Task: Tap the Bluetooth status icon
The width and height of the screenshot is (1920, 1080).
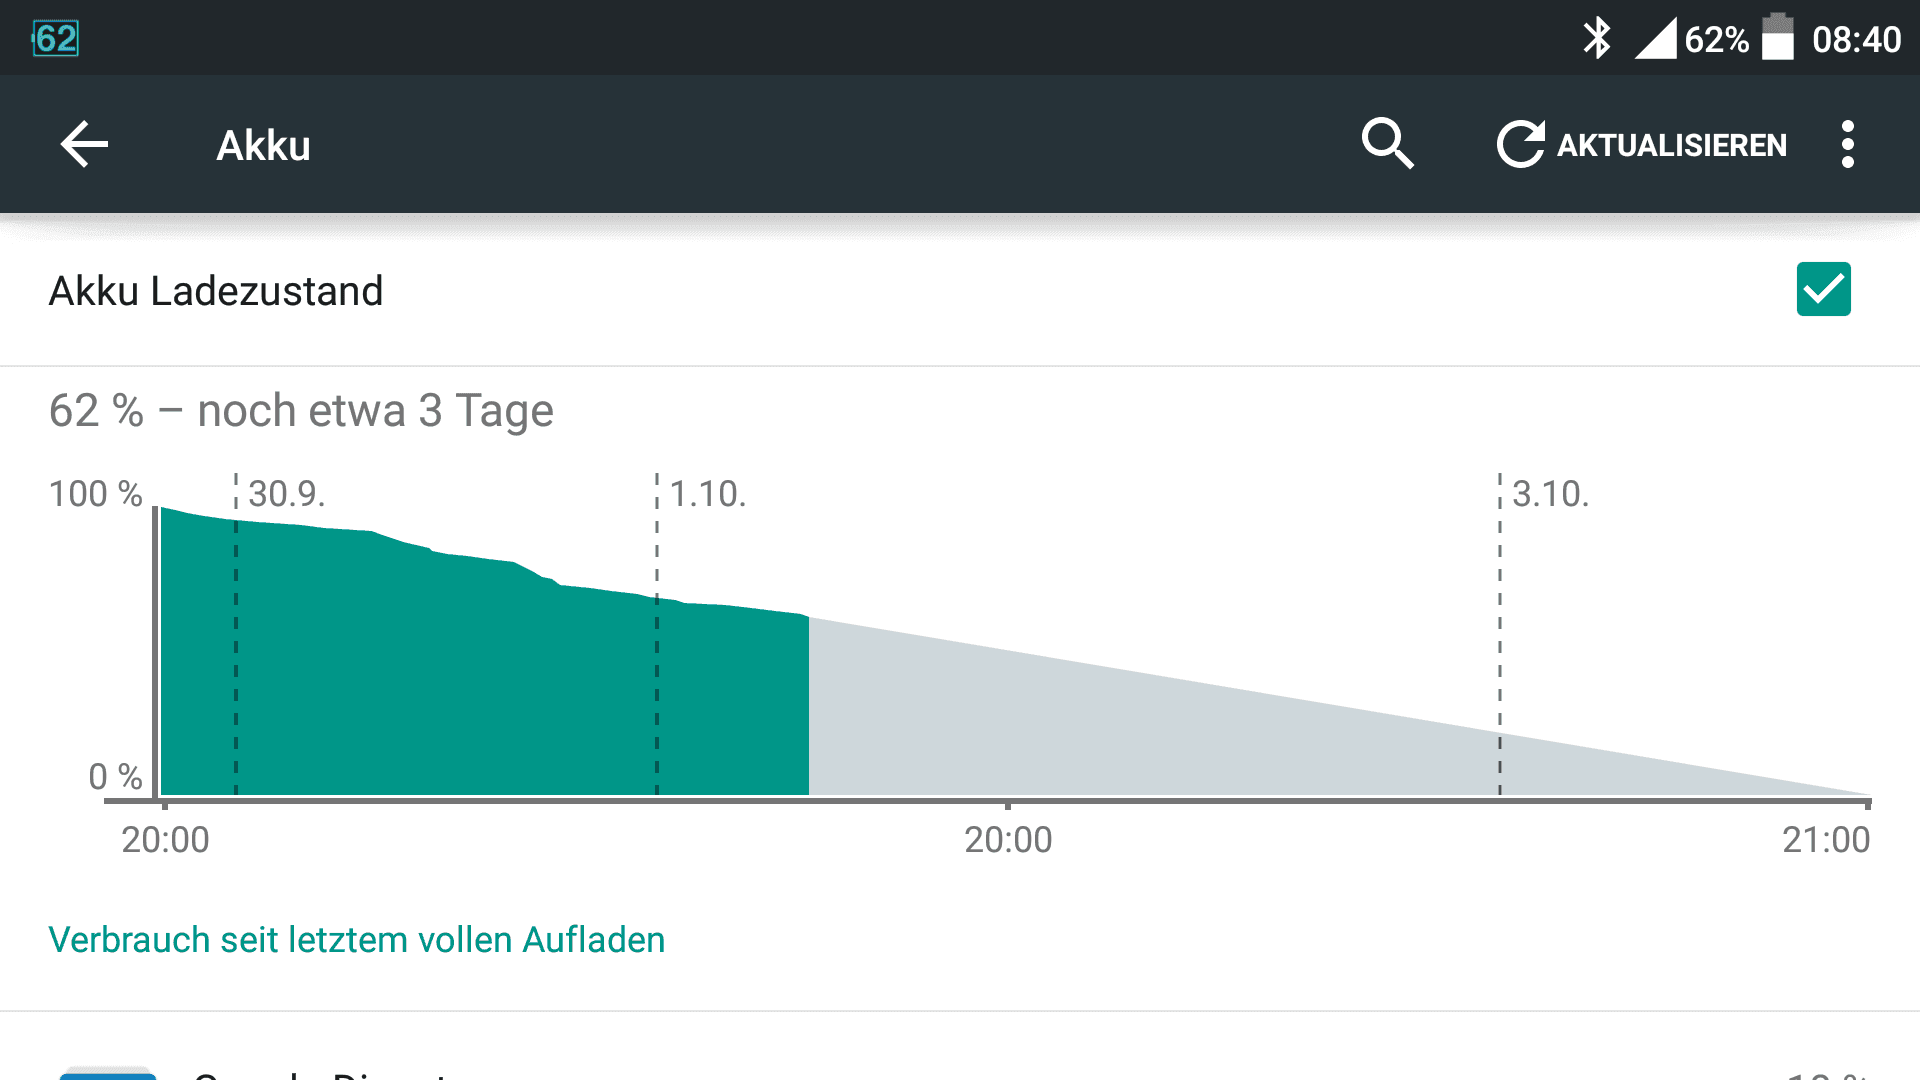Action: [x=1597, y=39]
